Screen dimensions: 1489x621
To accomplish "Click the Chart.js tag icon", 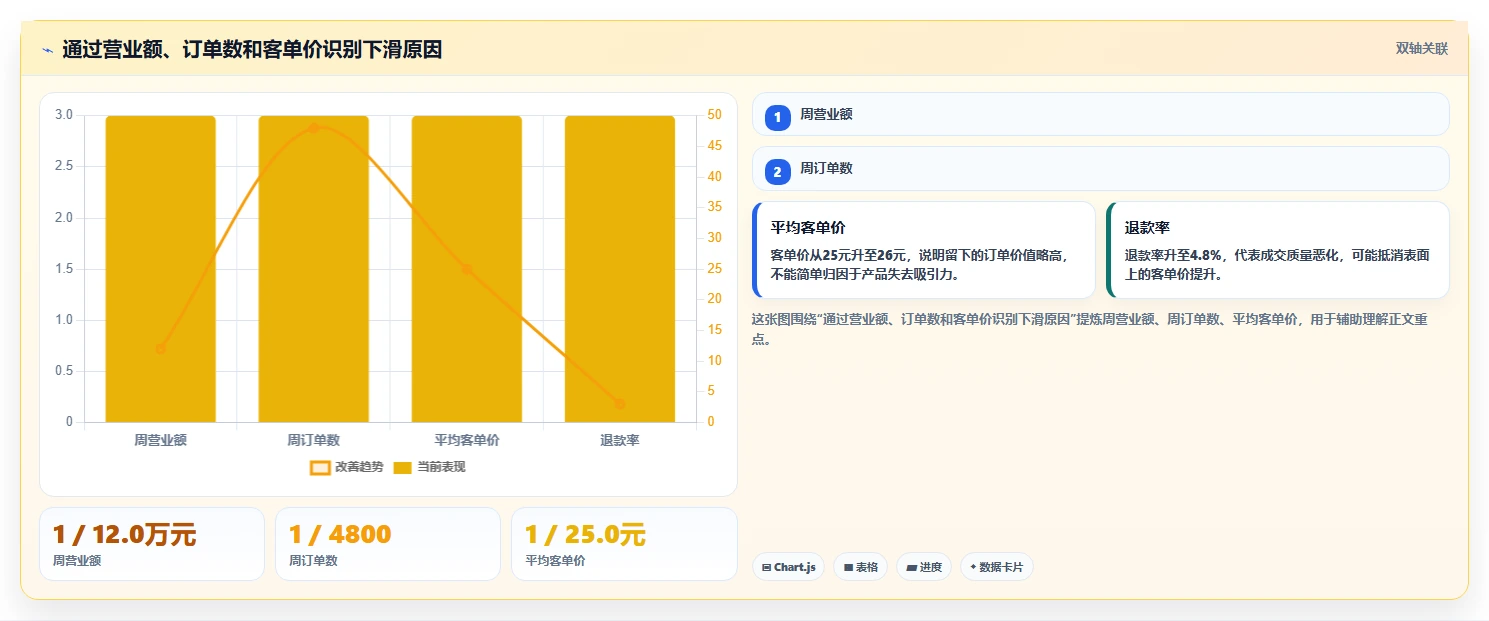I will [x=766, y=567].
